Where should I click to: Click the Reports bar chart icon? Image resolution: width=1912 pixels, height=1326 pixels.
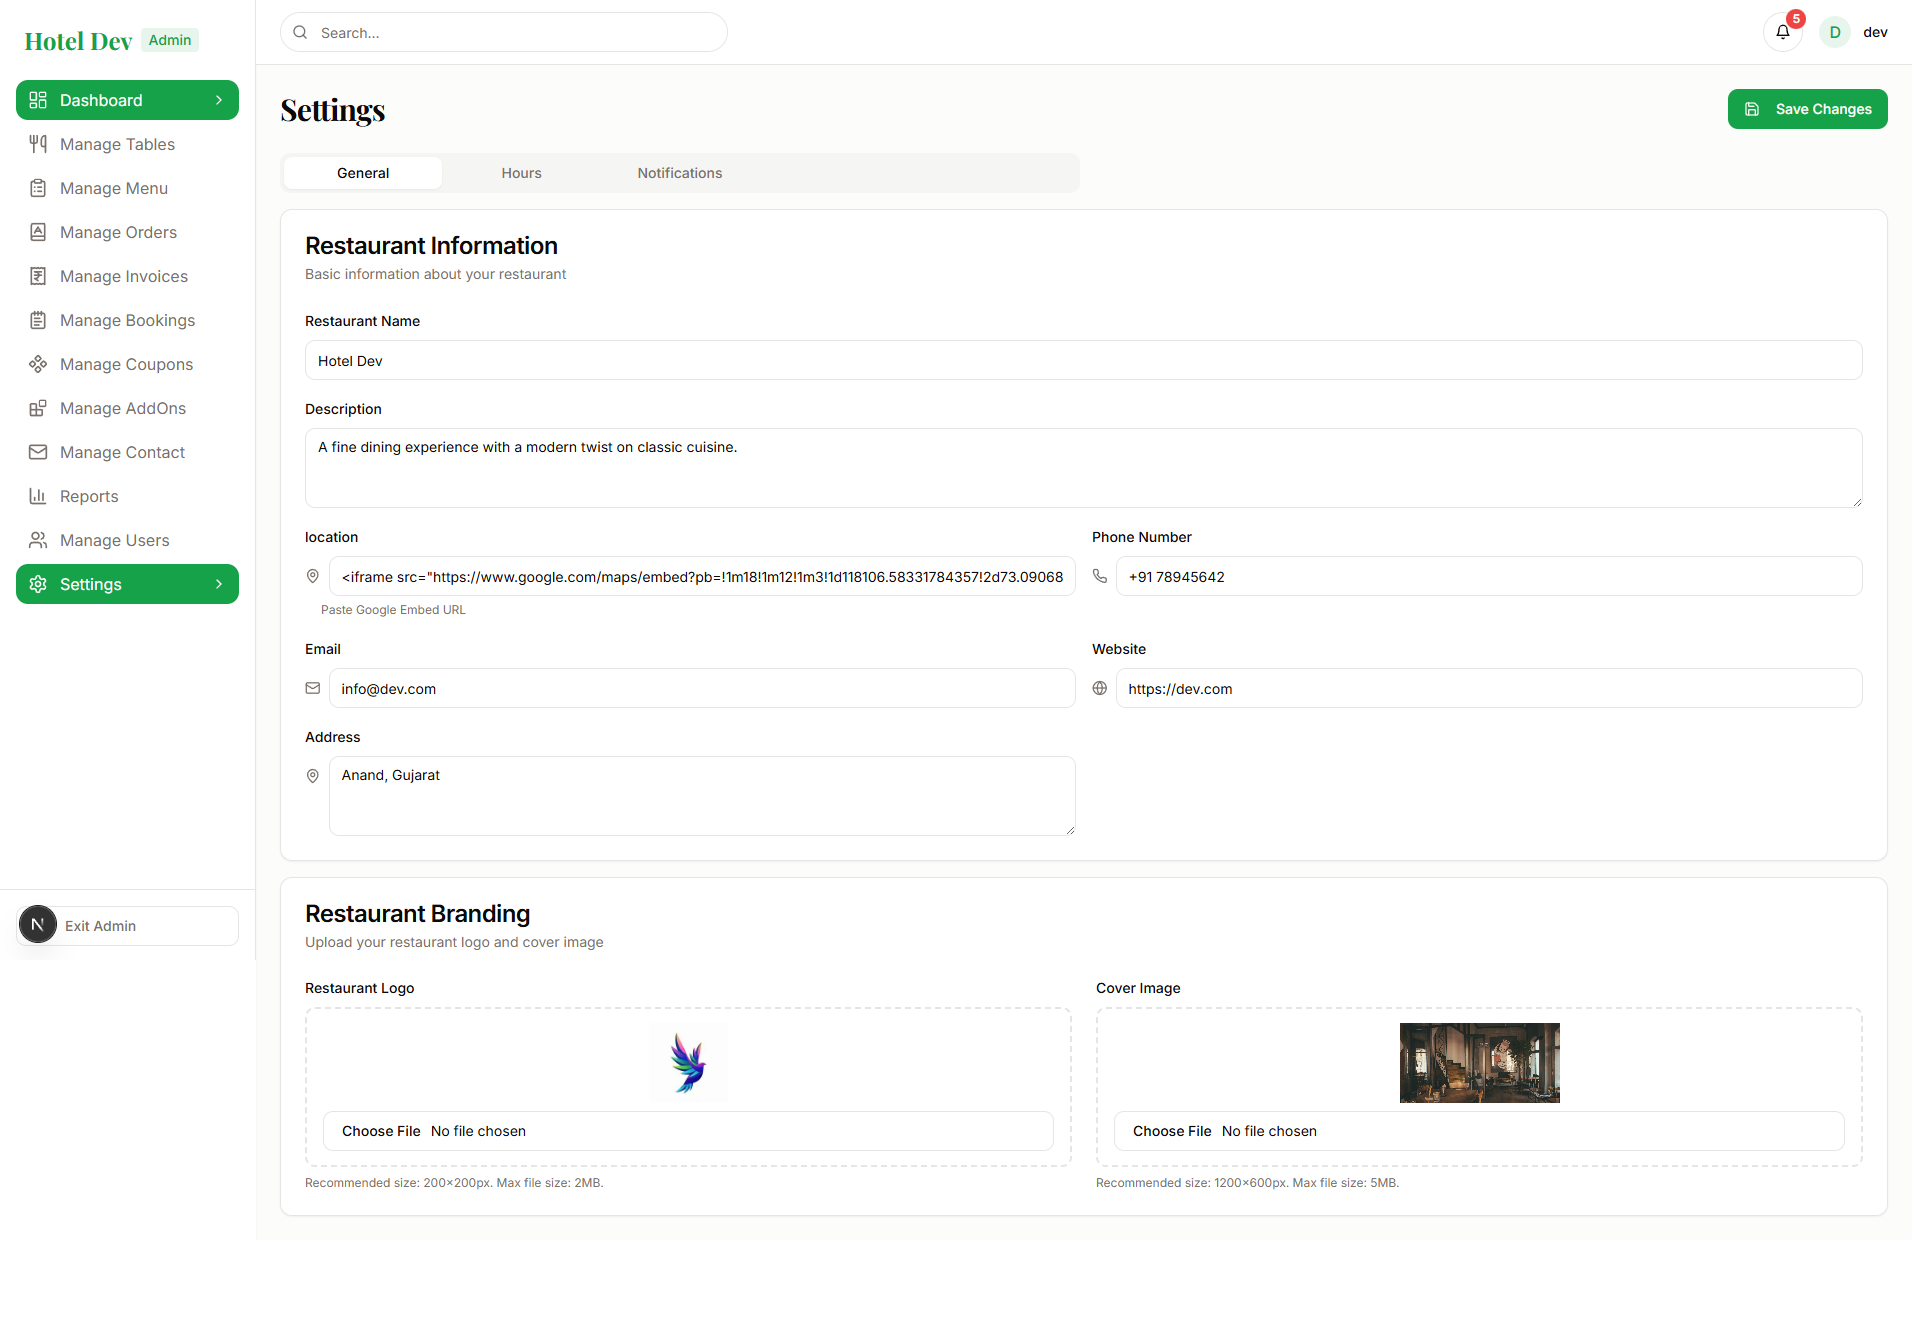pyautogui.click(x=38, y=496)
